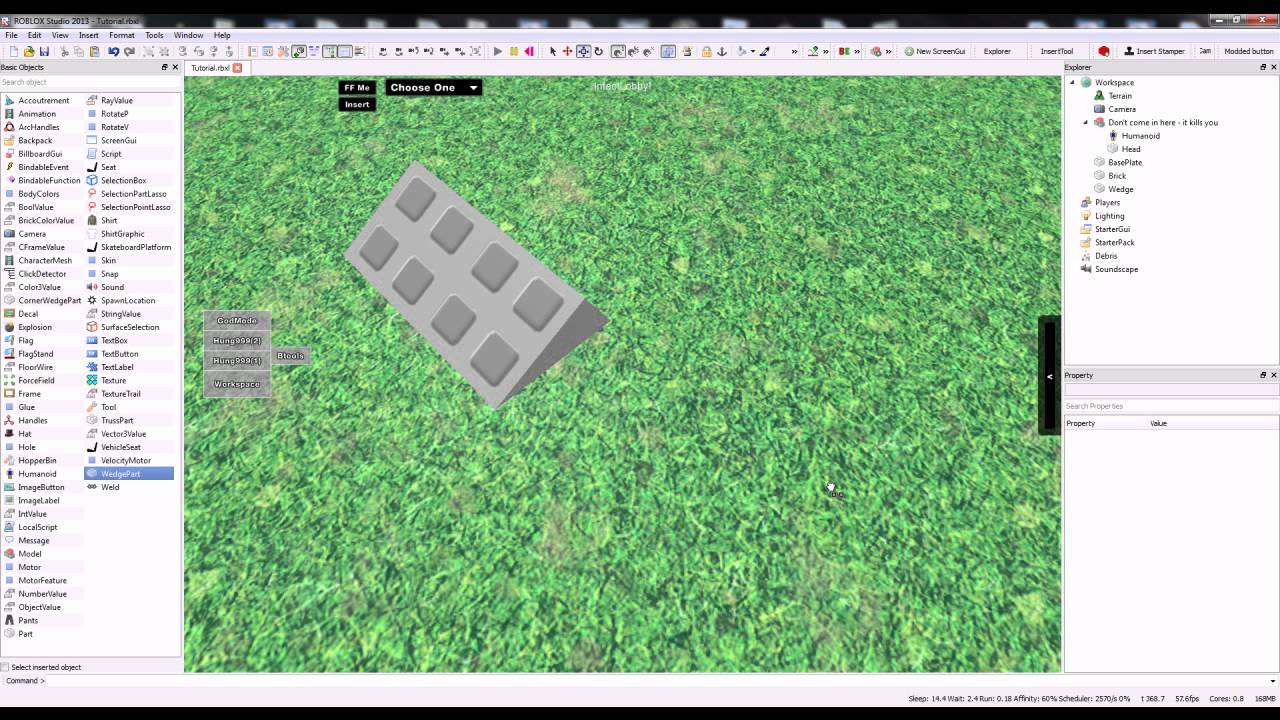Image resolution: width=1280 pixels, height=720 pixels.
Task: Collapse the 'Don't come in here' model node
Action: coord(1086,122)
